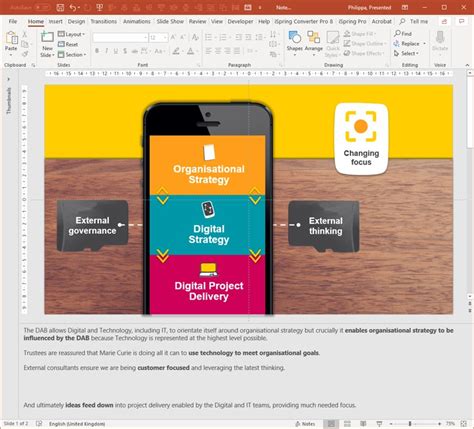Switch to the Slide Show tab
Viewport: 474px width, 429px height.
click(170, 21)
